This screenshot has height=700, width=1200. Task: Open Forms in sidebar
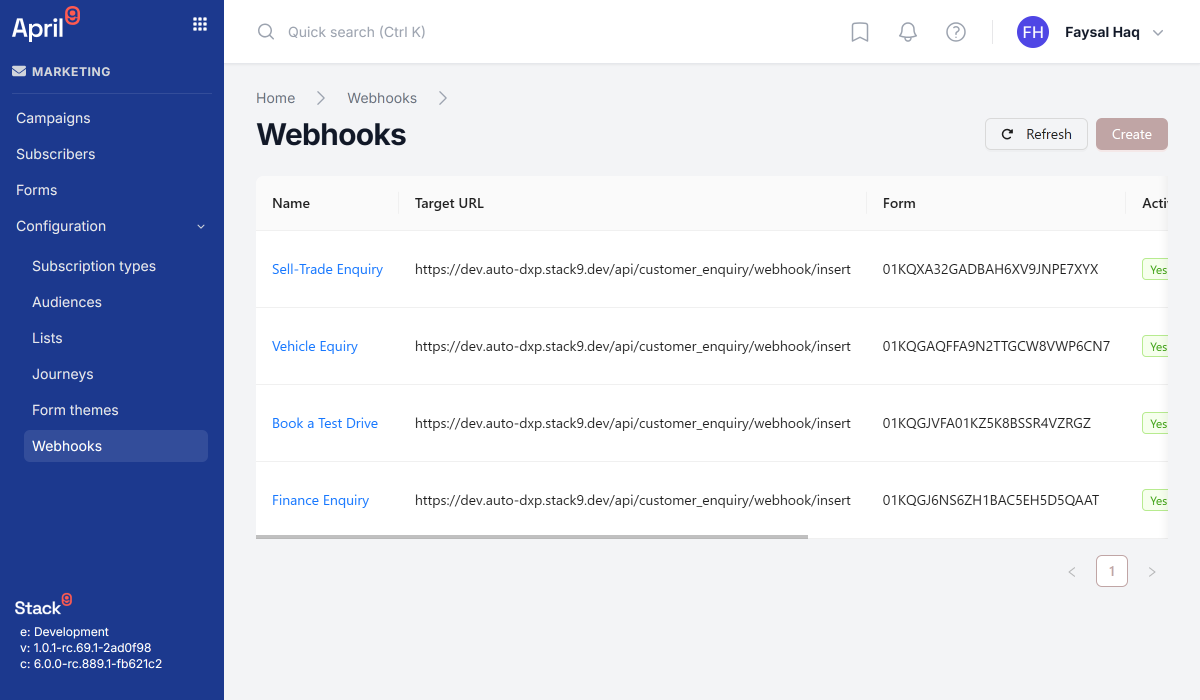coord(112,190)
